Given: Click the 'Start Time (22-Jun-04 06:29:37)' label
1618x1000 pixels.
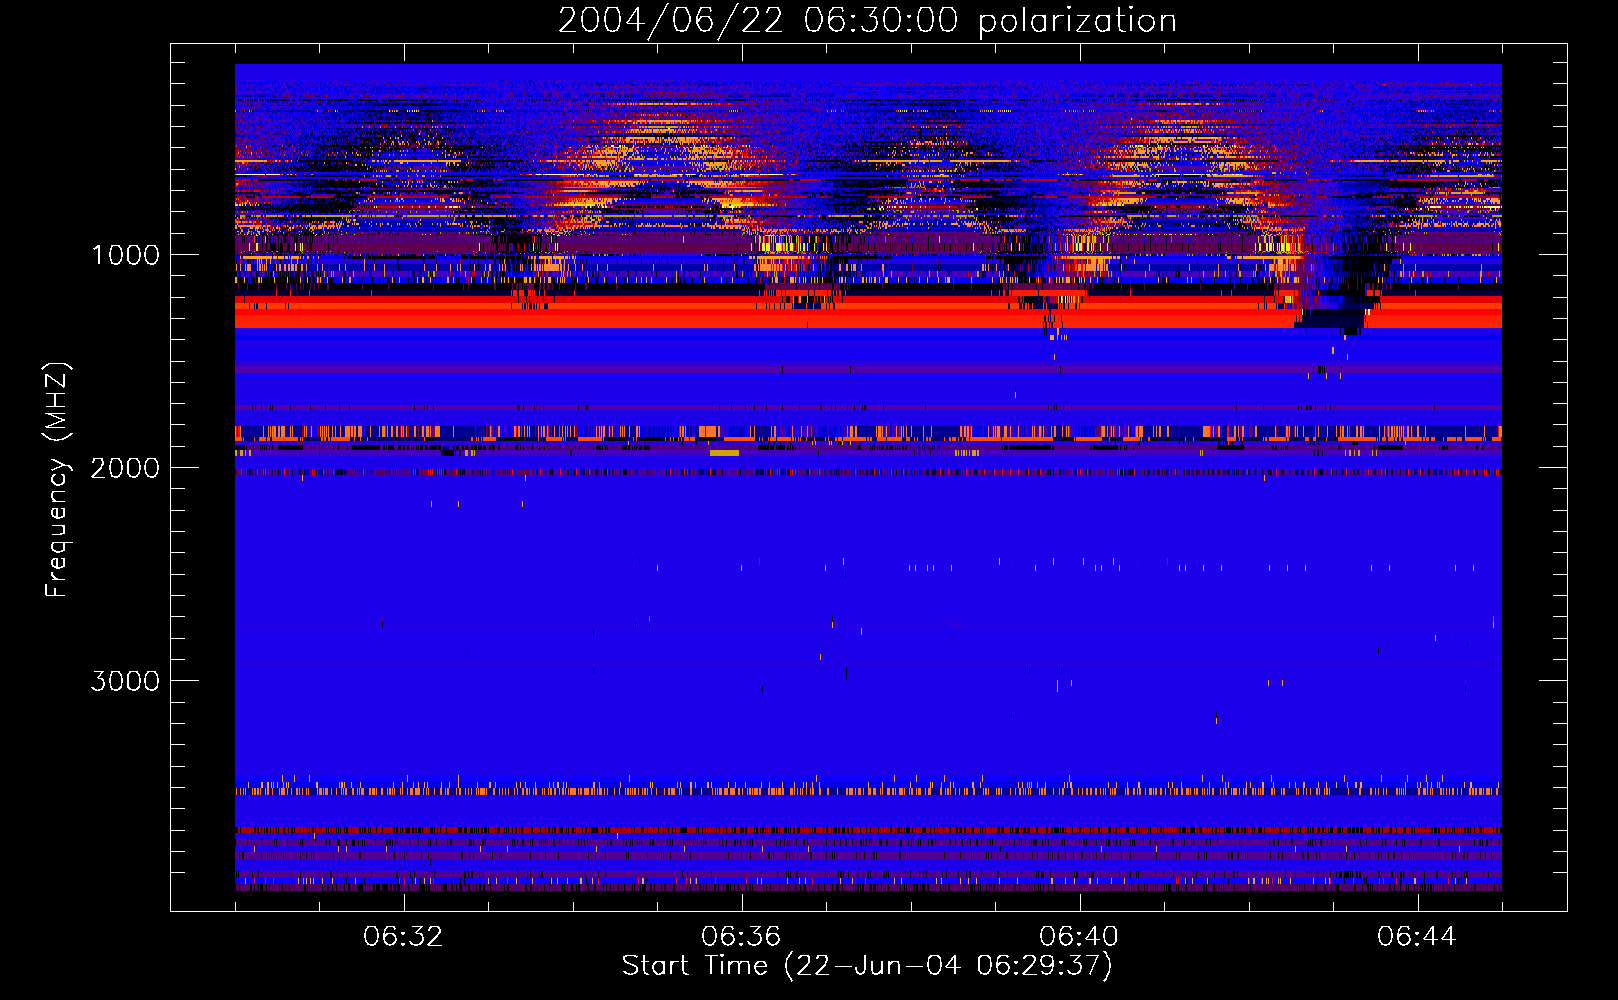Looking at the screenshot, I should point(867,966).
